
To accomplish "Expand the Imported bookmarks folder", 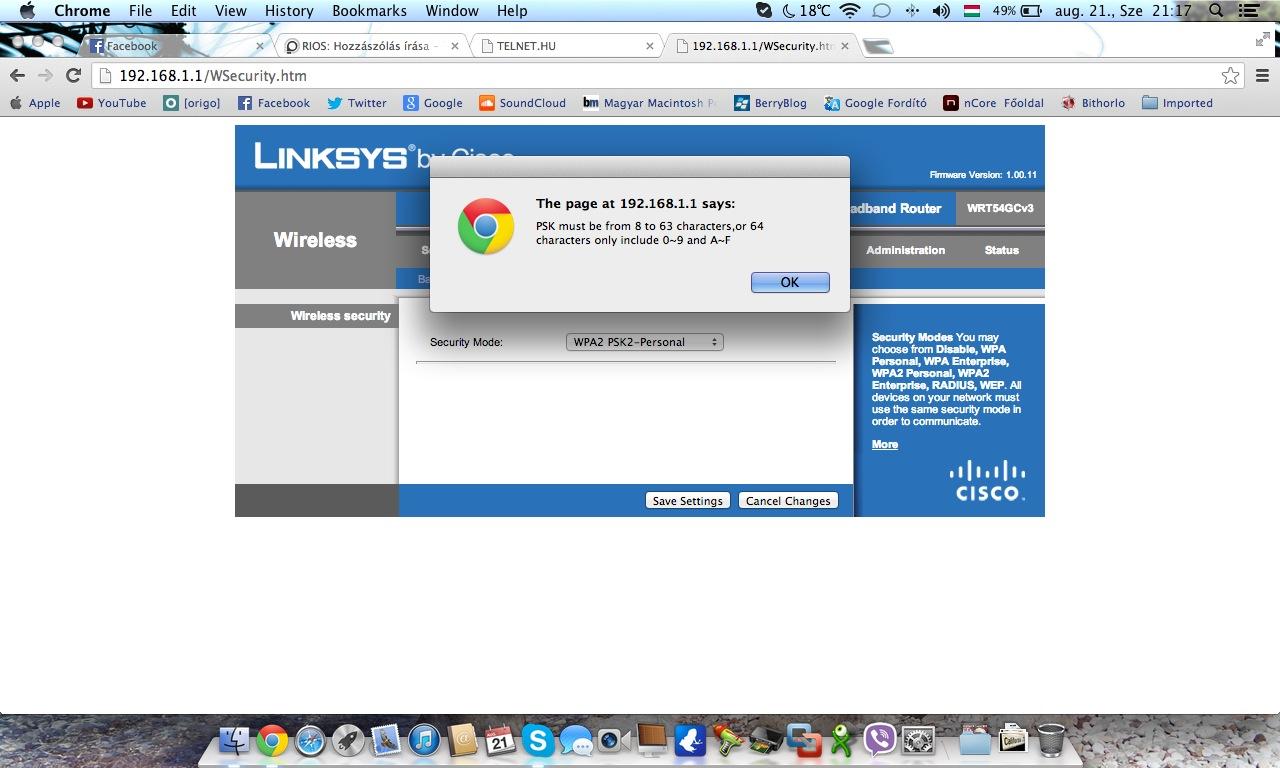I will (x=1177, y=103).
